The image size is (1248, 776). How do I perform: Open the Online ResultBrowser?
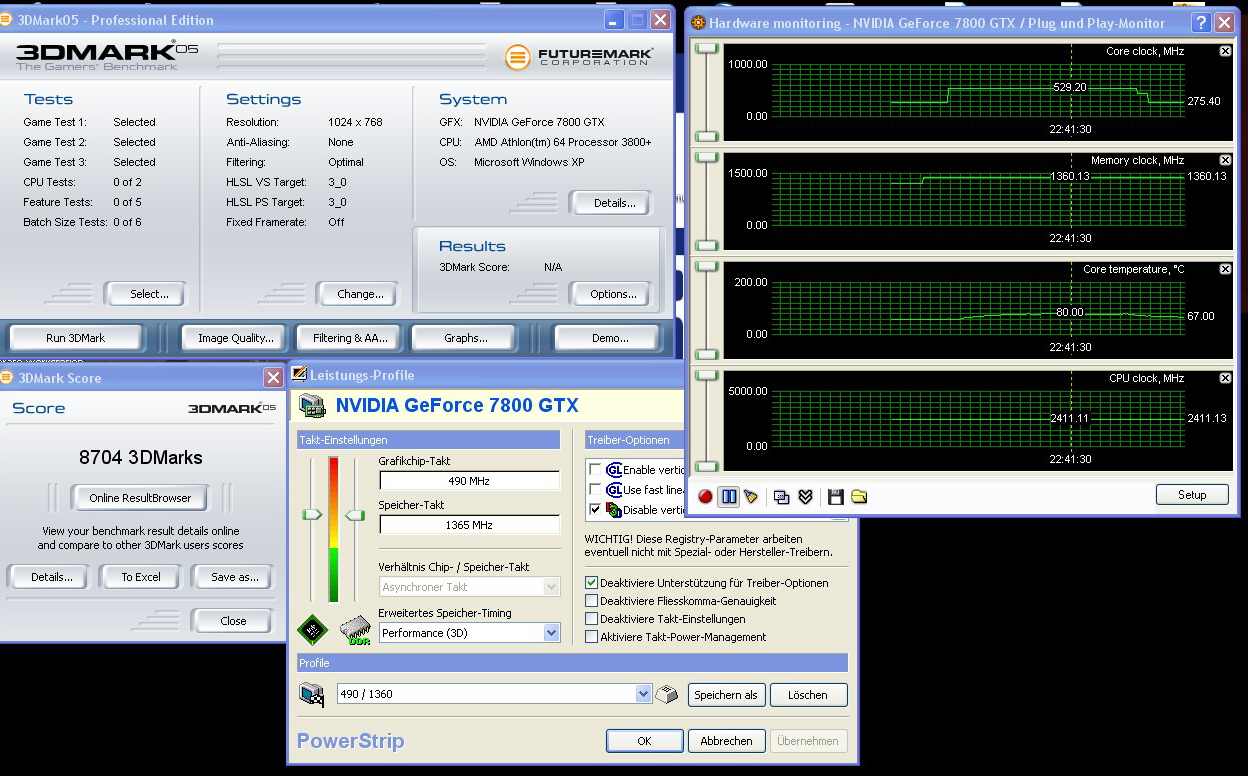(140, 498)
